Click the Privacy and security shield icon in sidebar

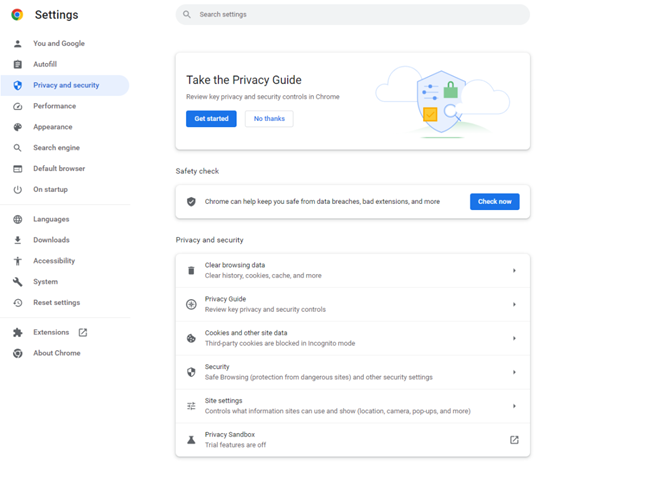[17, 85]
